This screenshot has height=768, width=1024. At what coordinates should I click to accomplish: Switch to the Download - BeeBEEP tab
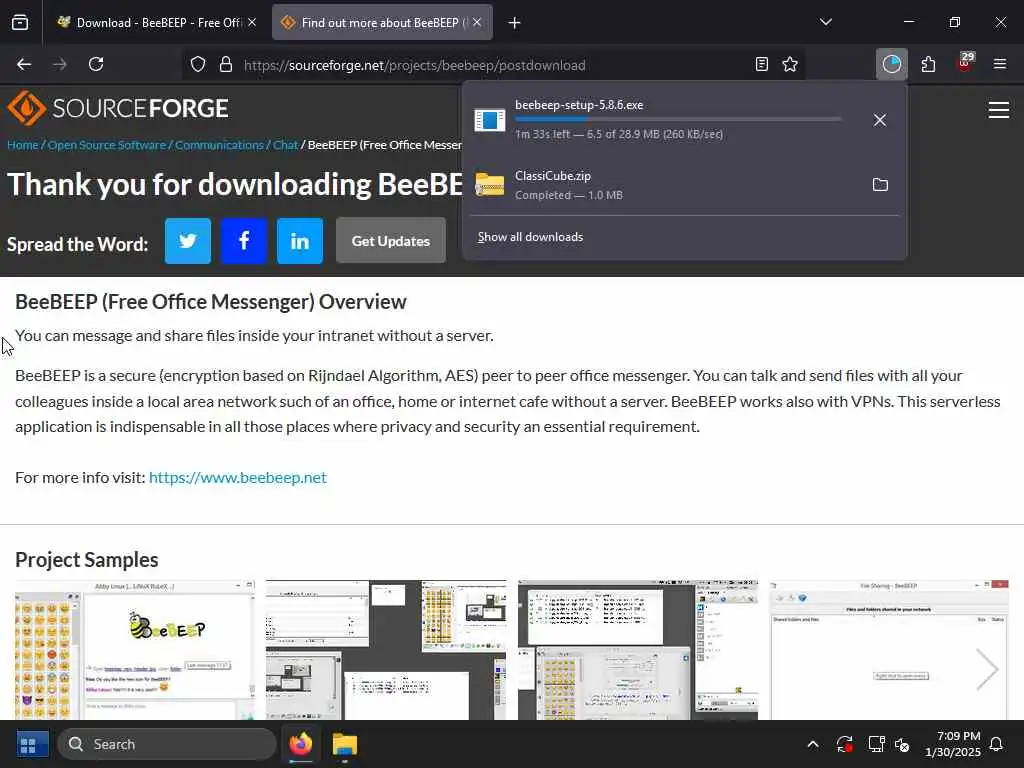click(x=157, y=22)
